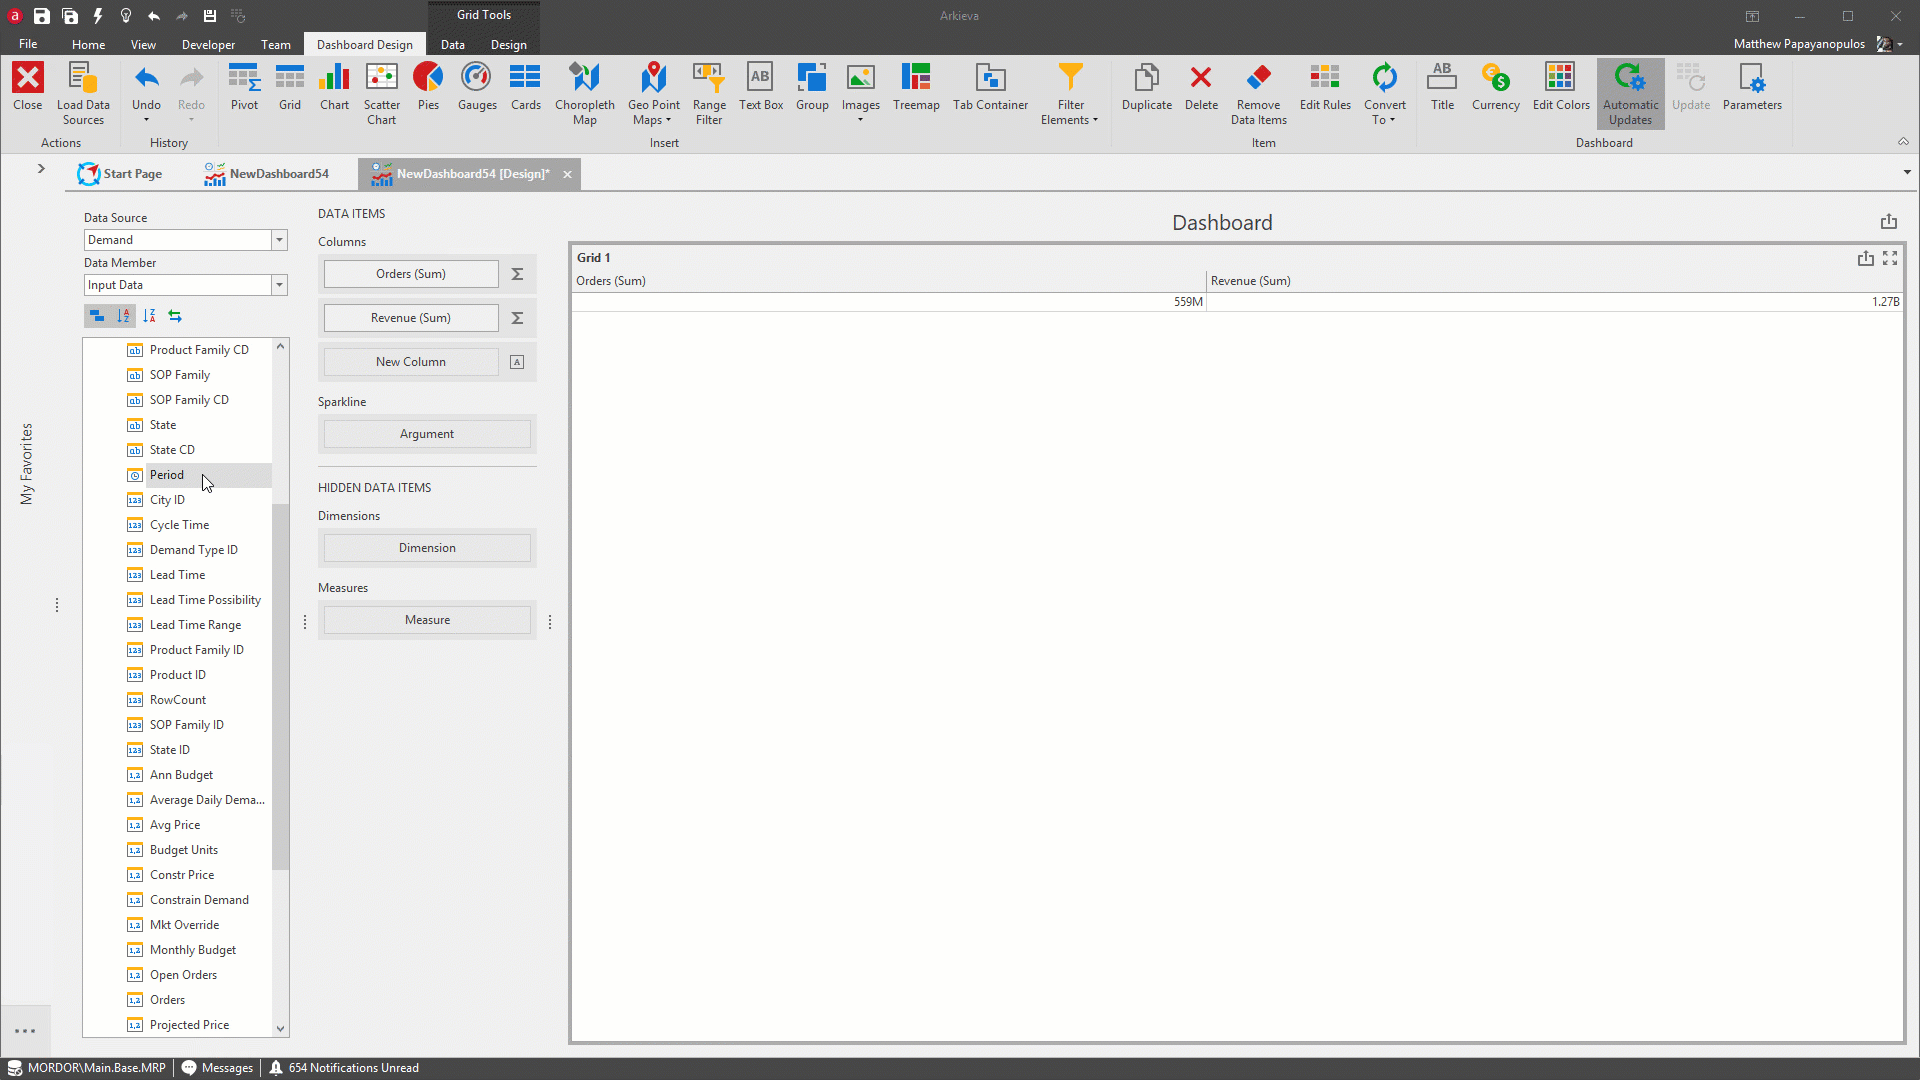Insert a Treemap item
Image resolution: width=1920 pixels, height=1080 pixels.
916,87
